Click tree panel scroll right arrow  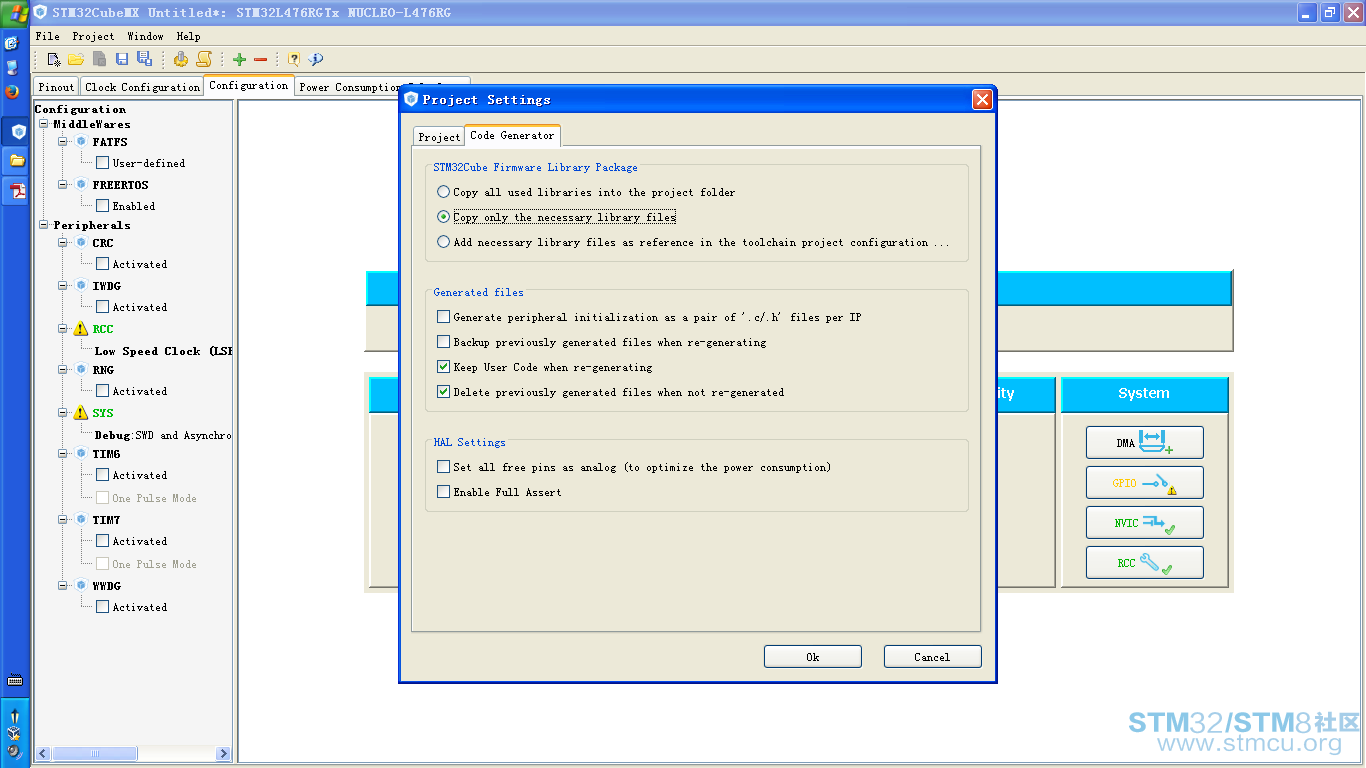224,754
